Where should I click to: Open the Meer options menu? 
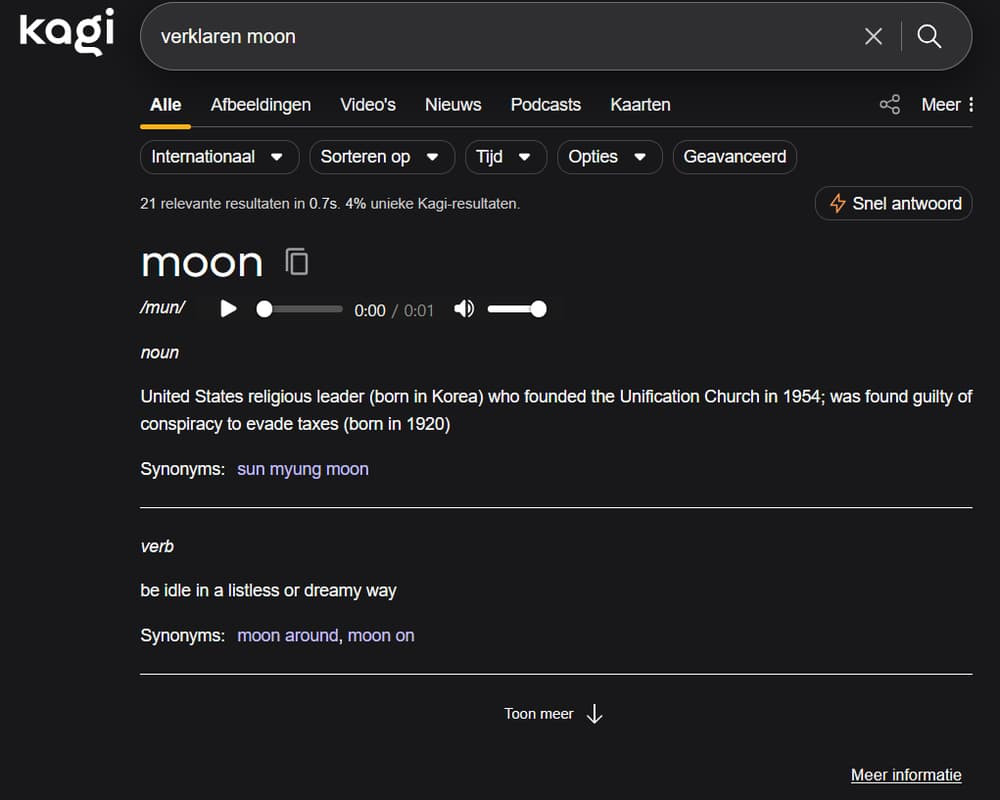(x=947, y=105)
